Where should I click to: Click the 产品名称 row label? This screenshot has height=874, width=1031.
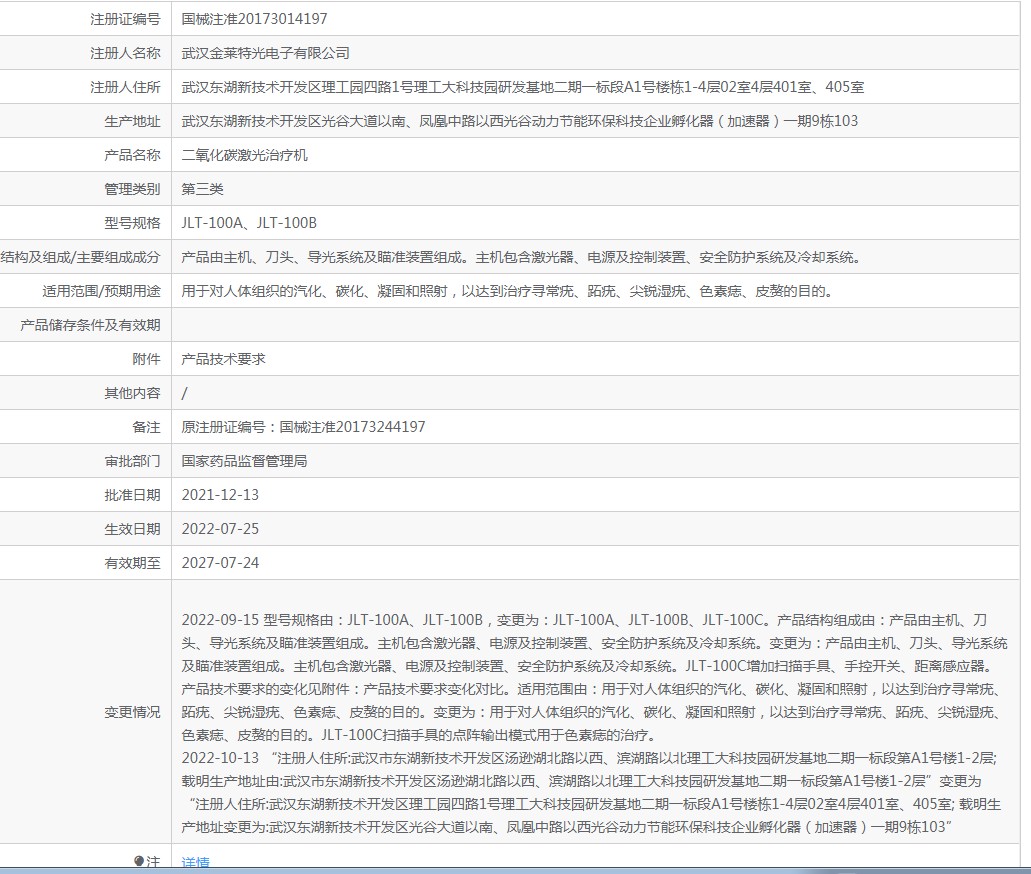coord(132,155)
